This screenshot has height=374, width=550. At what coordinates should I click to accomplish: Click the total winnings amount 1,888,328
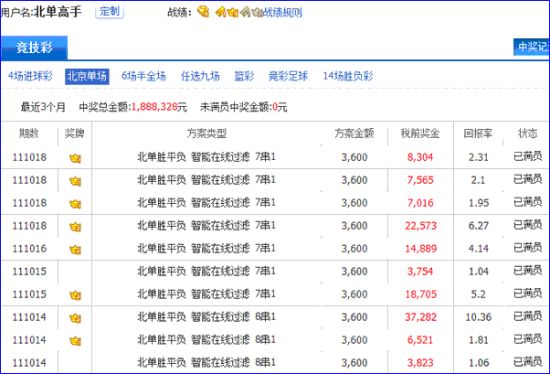pyautogui.click(x=154, y=107)
